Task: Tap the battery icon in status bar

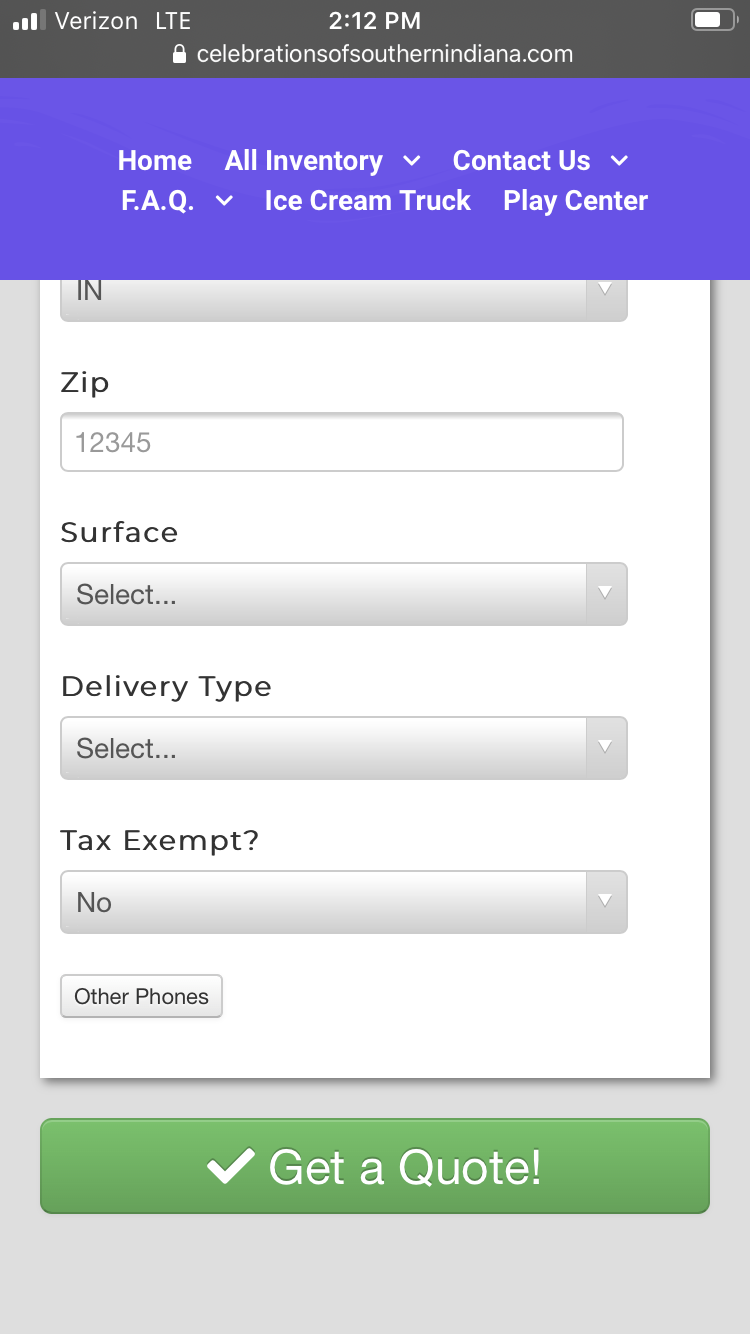Action: coord(712,20)
